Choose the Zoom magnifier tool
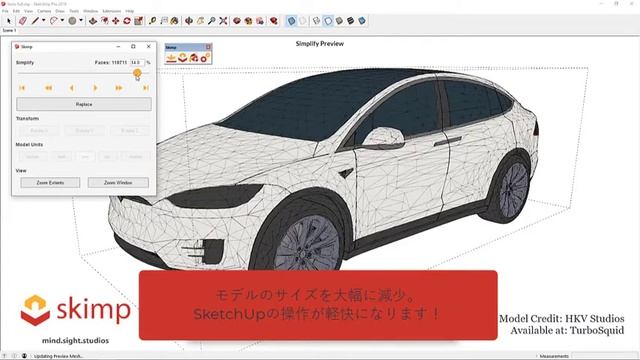Screen dimensions: 640x360 (x=211, y=21)
